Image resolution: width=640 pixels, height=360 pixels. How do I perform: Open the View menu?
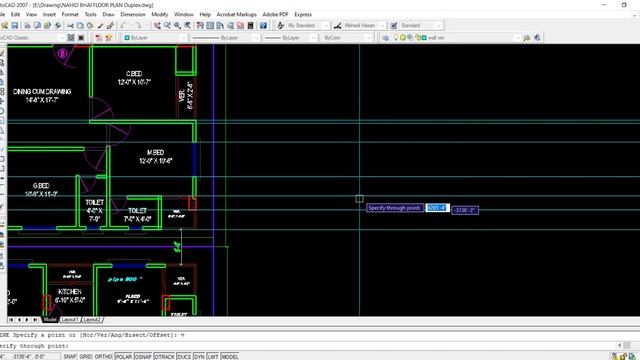click(31, 14)
